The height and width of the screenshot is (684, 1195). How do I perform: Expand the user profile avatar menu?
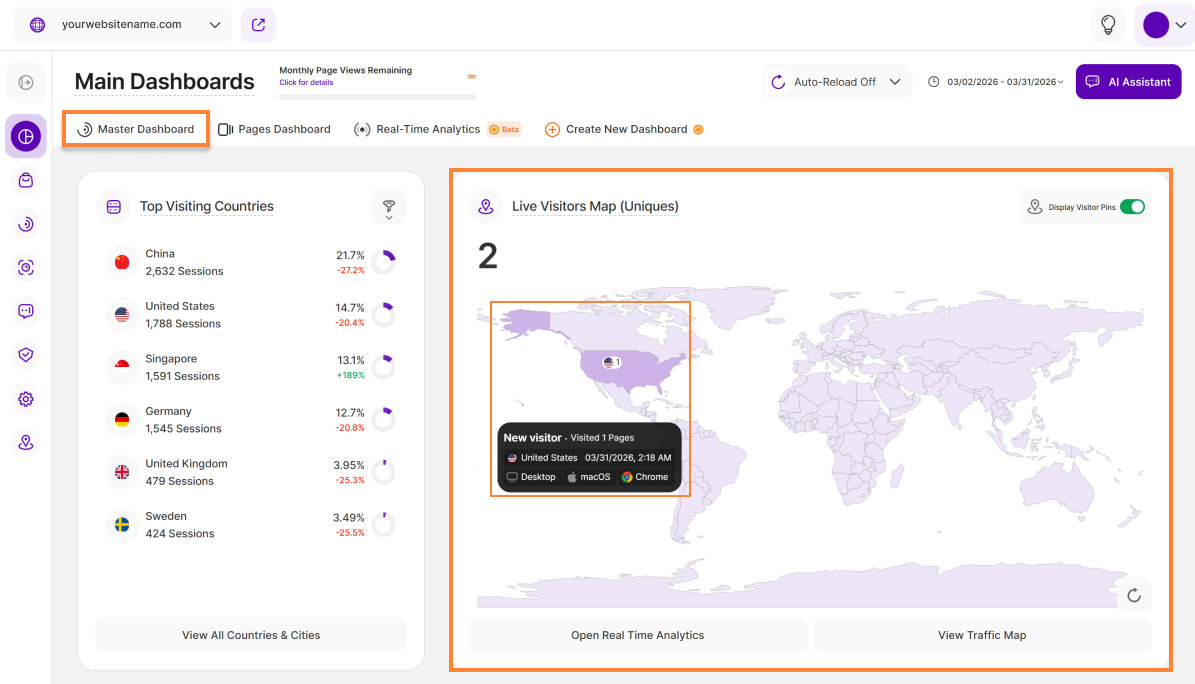coord(1164,25)
